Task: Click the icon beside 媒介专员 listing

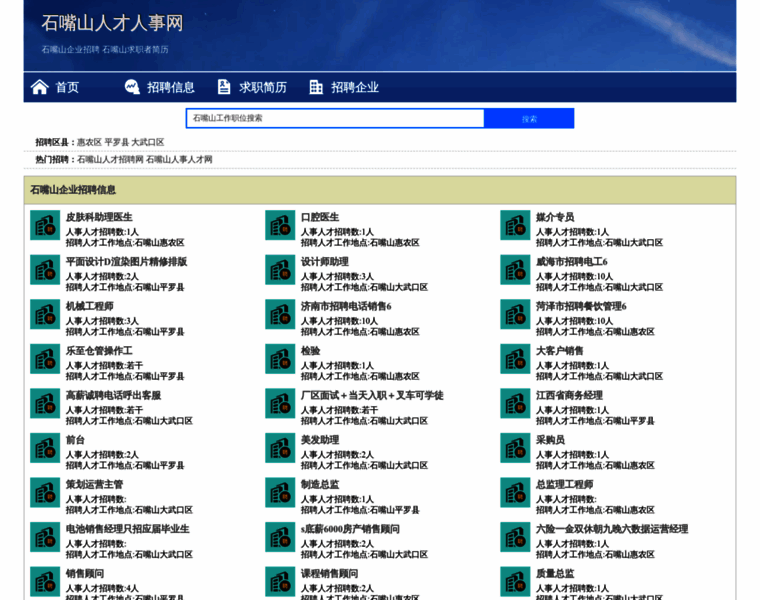Action: click(515, 225)
